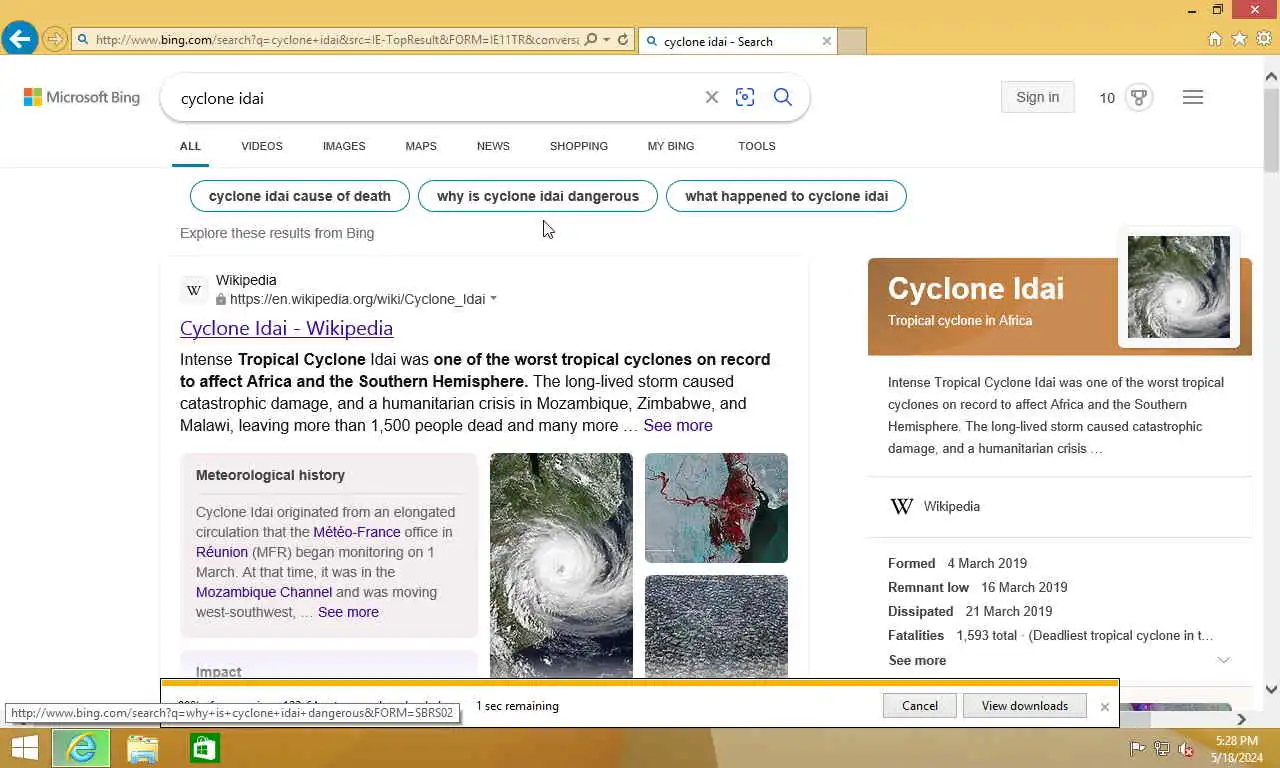Click the View downloads button
The width and height of the screenshot is (1280, 768).
[x=1025, y=706]
